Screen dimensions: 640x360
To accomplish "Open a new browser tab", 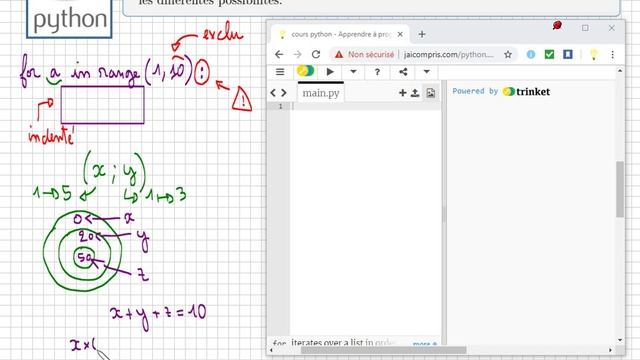I will [422, 34].
